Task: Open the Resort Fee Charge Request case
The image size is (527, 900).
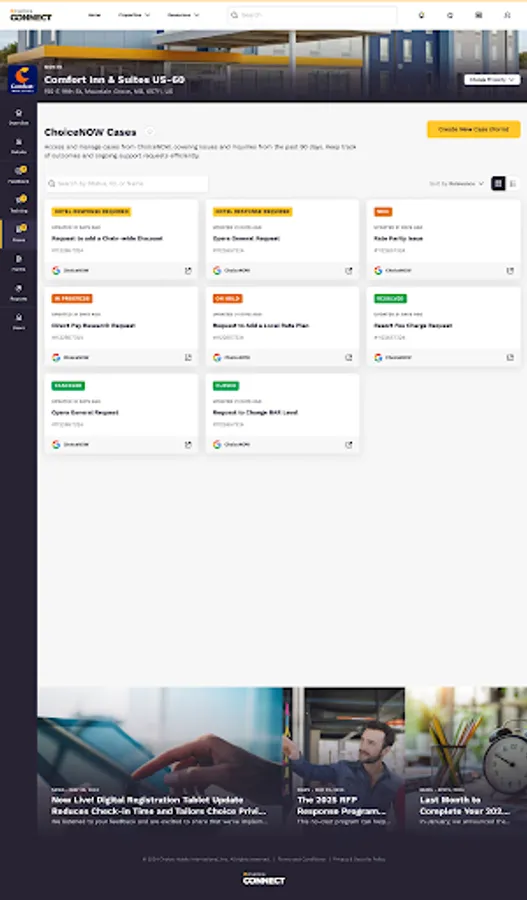Action: pyautogui.click(x=413, y=325)
